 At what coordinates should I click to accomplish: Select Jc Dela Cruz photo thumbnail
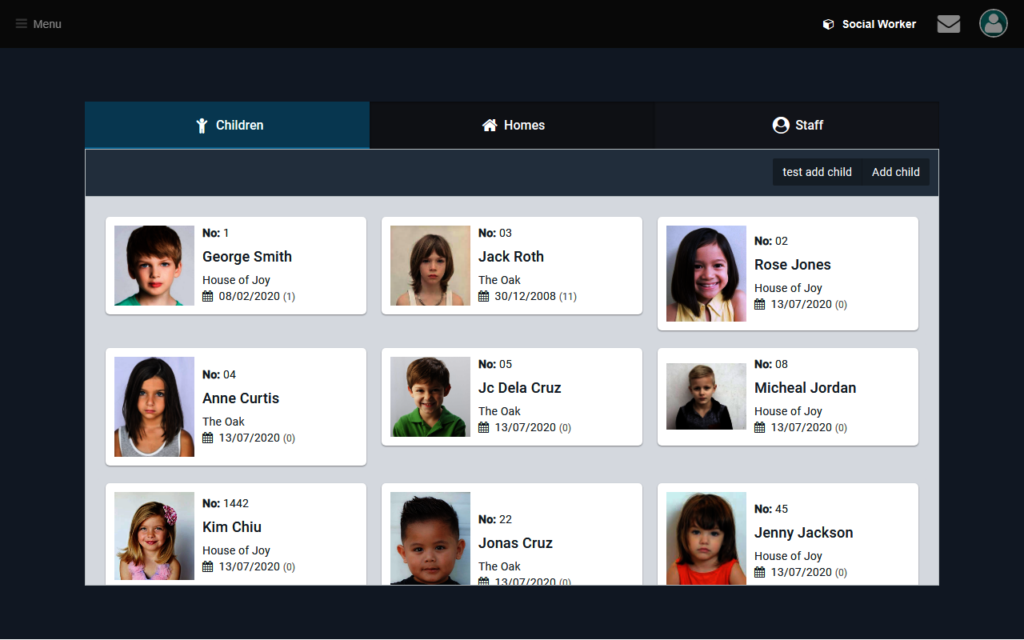tap(430, 397)
